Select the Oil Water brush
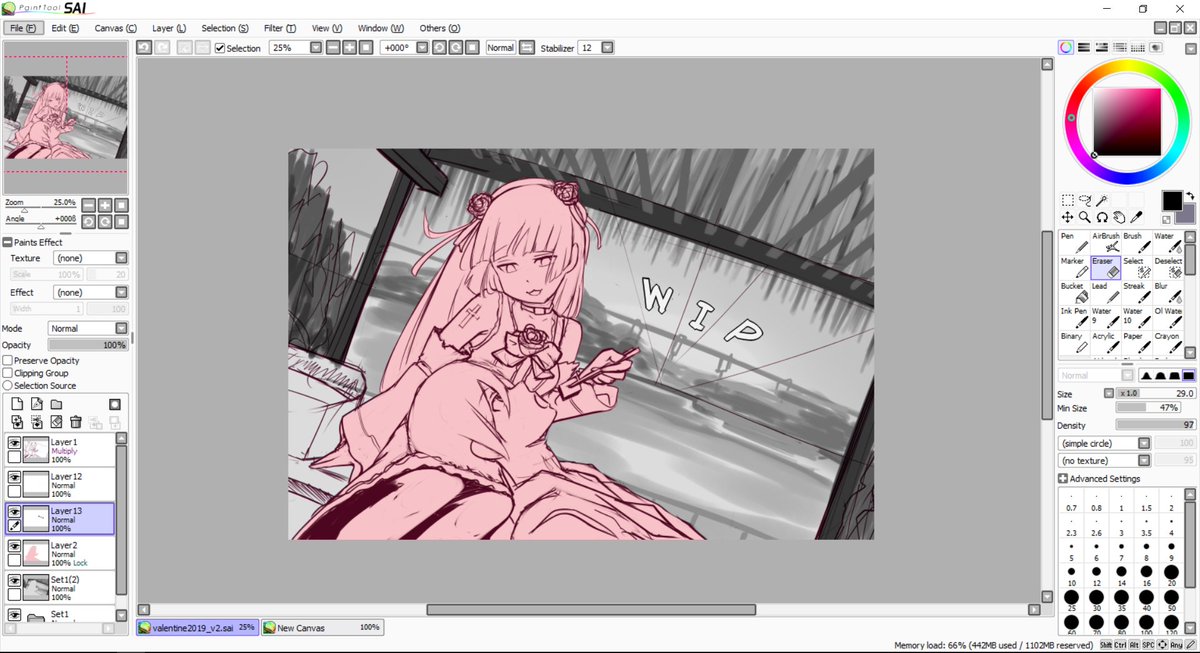This screenshot has width=1200, height=653. click(x=1167, y=317)
